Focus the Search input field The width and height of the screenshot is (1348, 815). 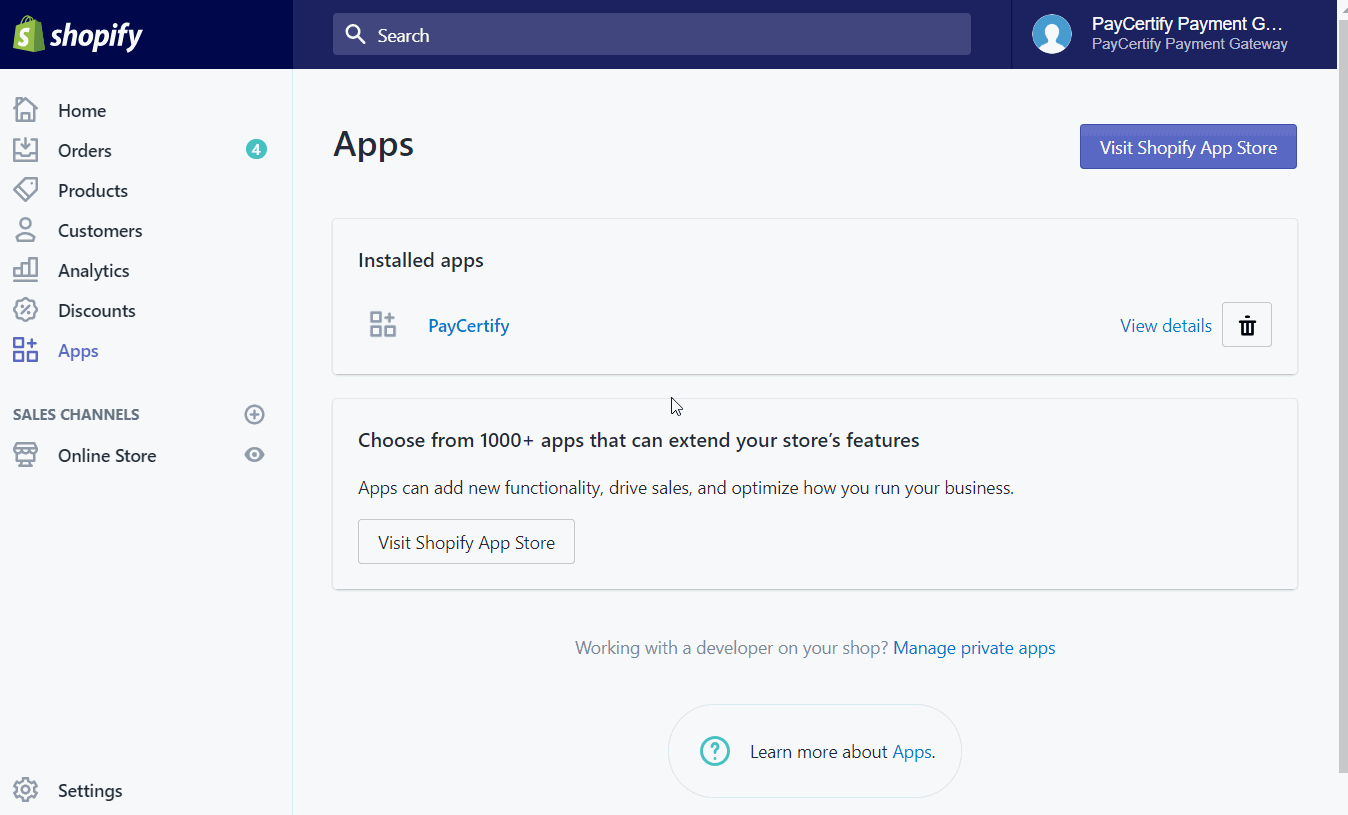pos(651,34)
